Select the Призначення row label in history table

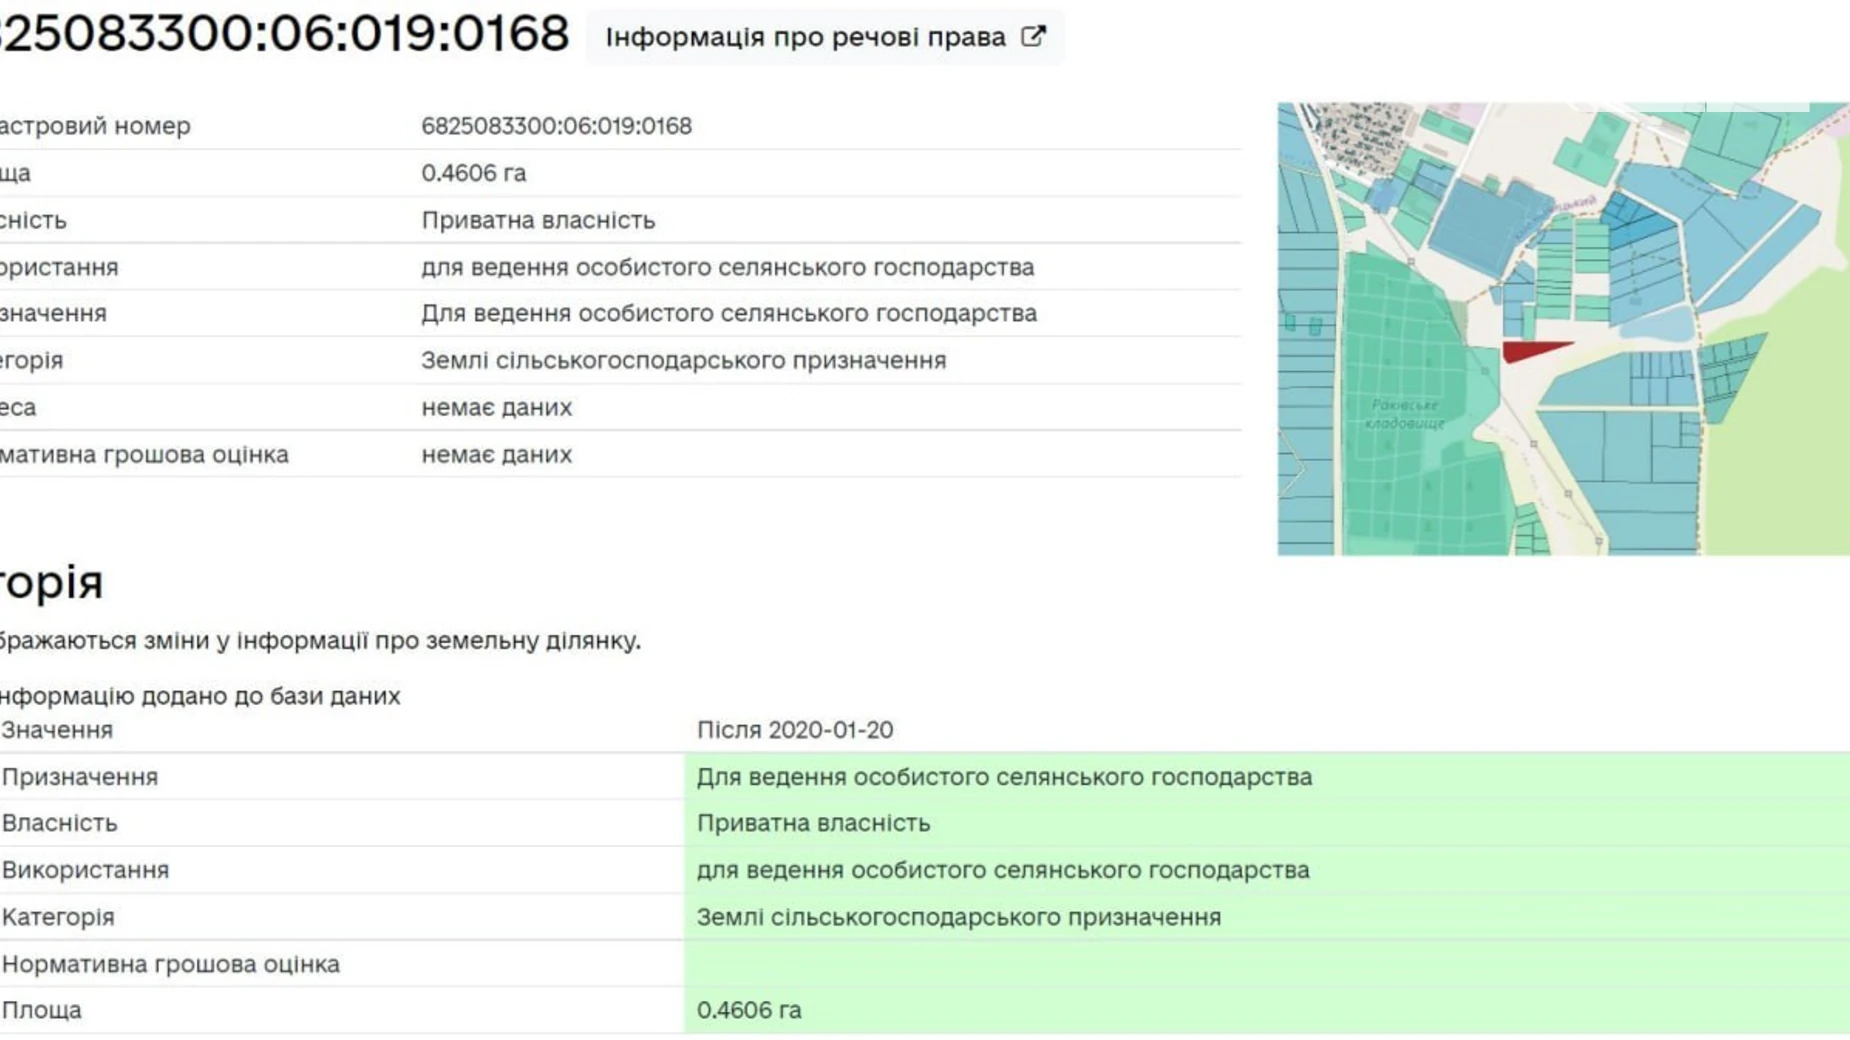pos(80,777)
